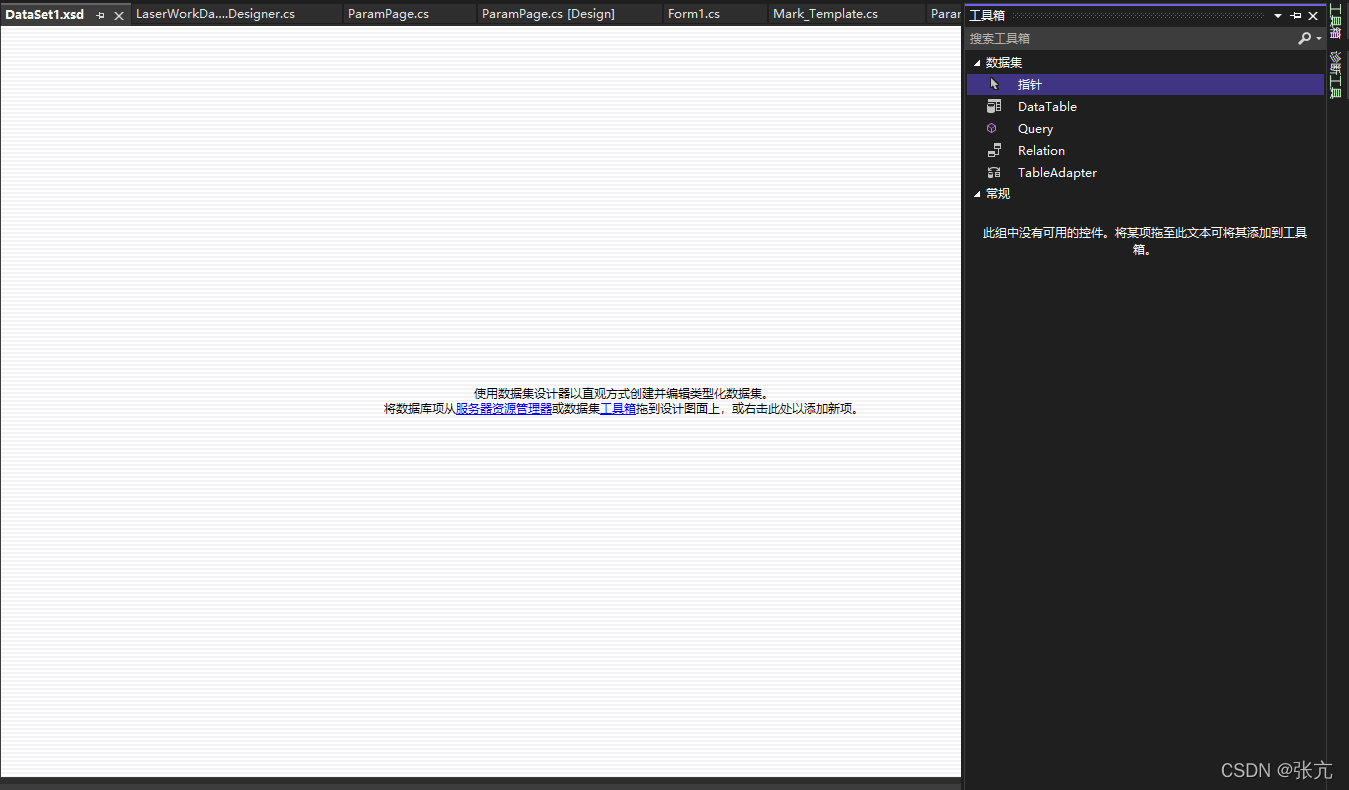Collapse the 数据集 toolbox group
Viewport: 1349px width, 790px height.
[x=977, y=63]
